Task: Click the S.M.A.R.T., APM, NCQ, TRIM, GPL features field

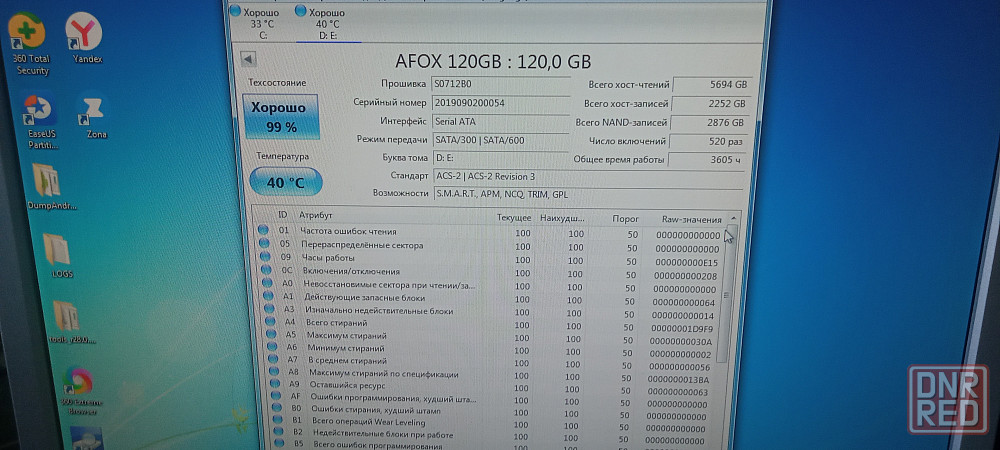Action: coord(589,194)
